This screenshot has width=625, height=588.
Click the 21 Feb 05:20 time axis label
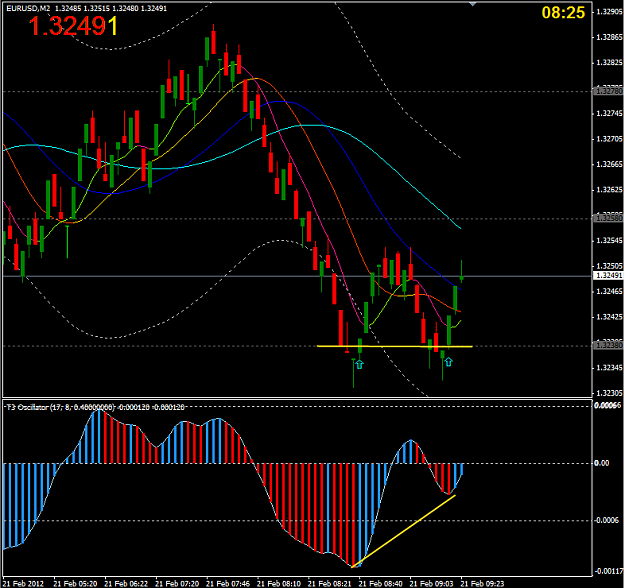tap(75, 584)
